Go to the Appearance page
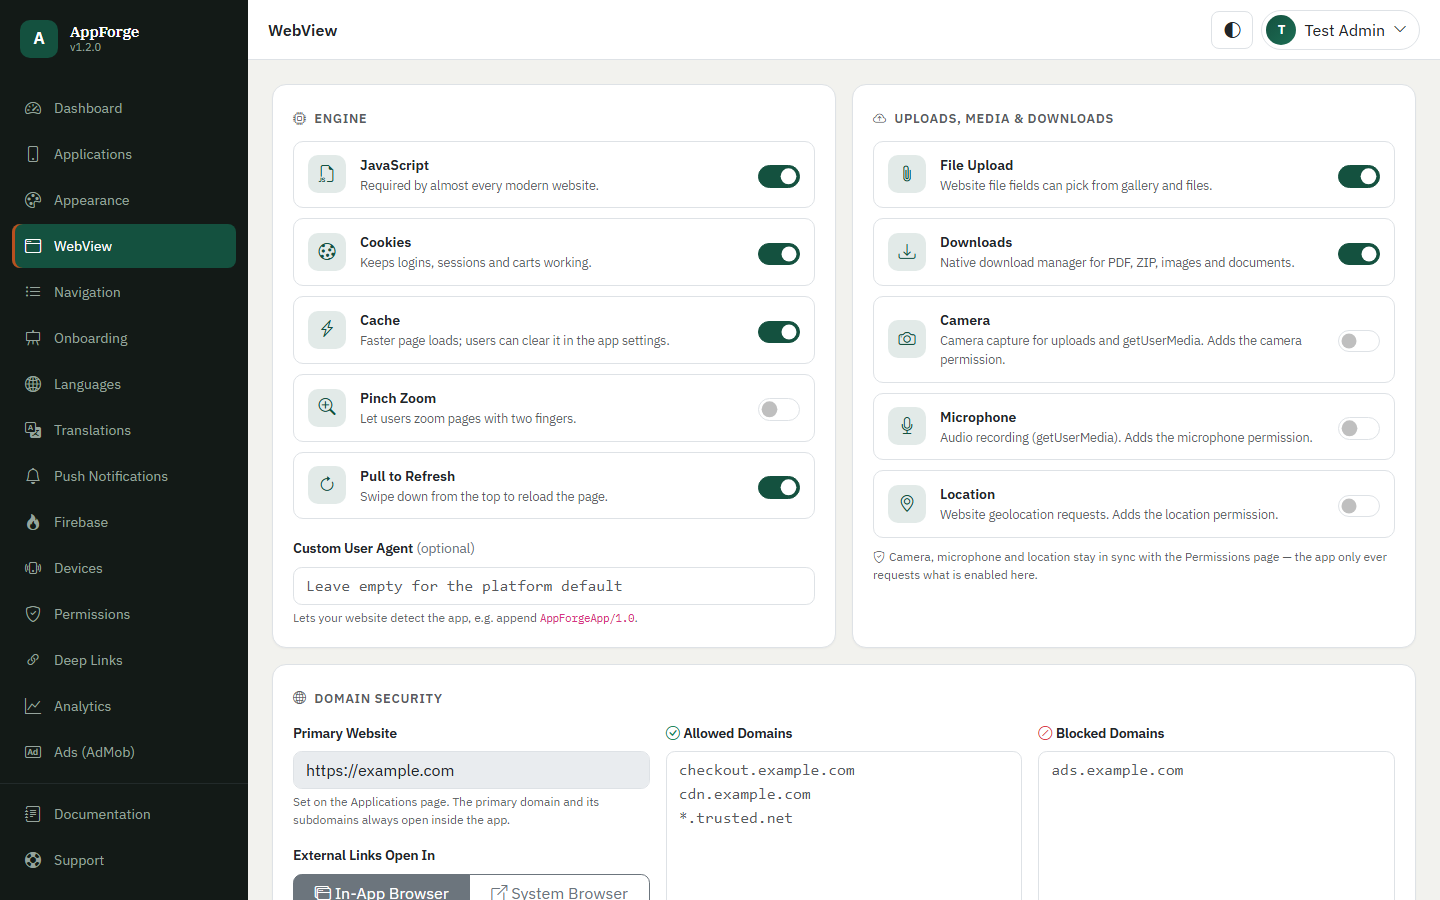1440x900 pixels. [x=124, y=200]
